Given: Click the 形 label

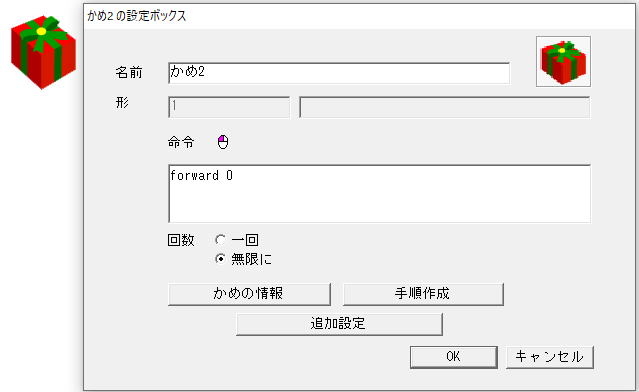Looking at the screenshot, I should [x=122, y=102].
